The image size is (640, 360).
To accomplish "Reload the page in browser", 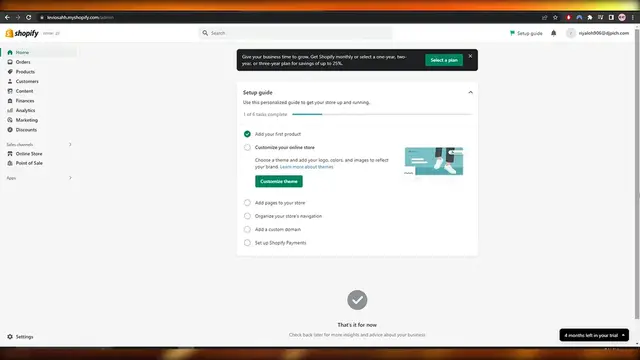I will (x=29, y=17).
